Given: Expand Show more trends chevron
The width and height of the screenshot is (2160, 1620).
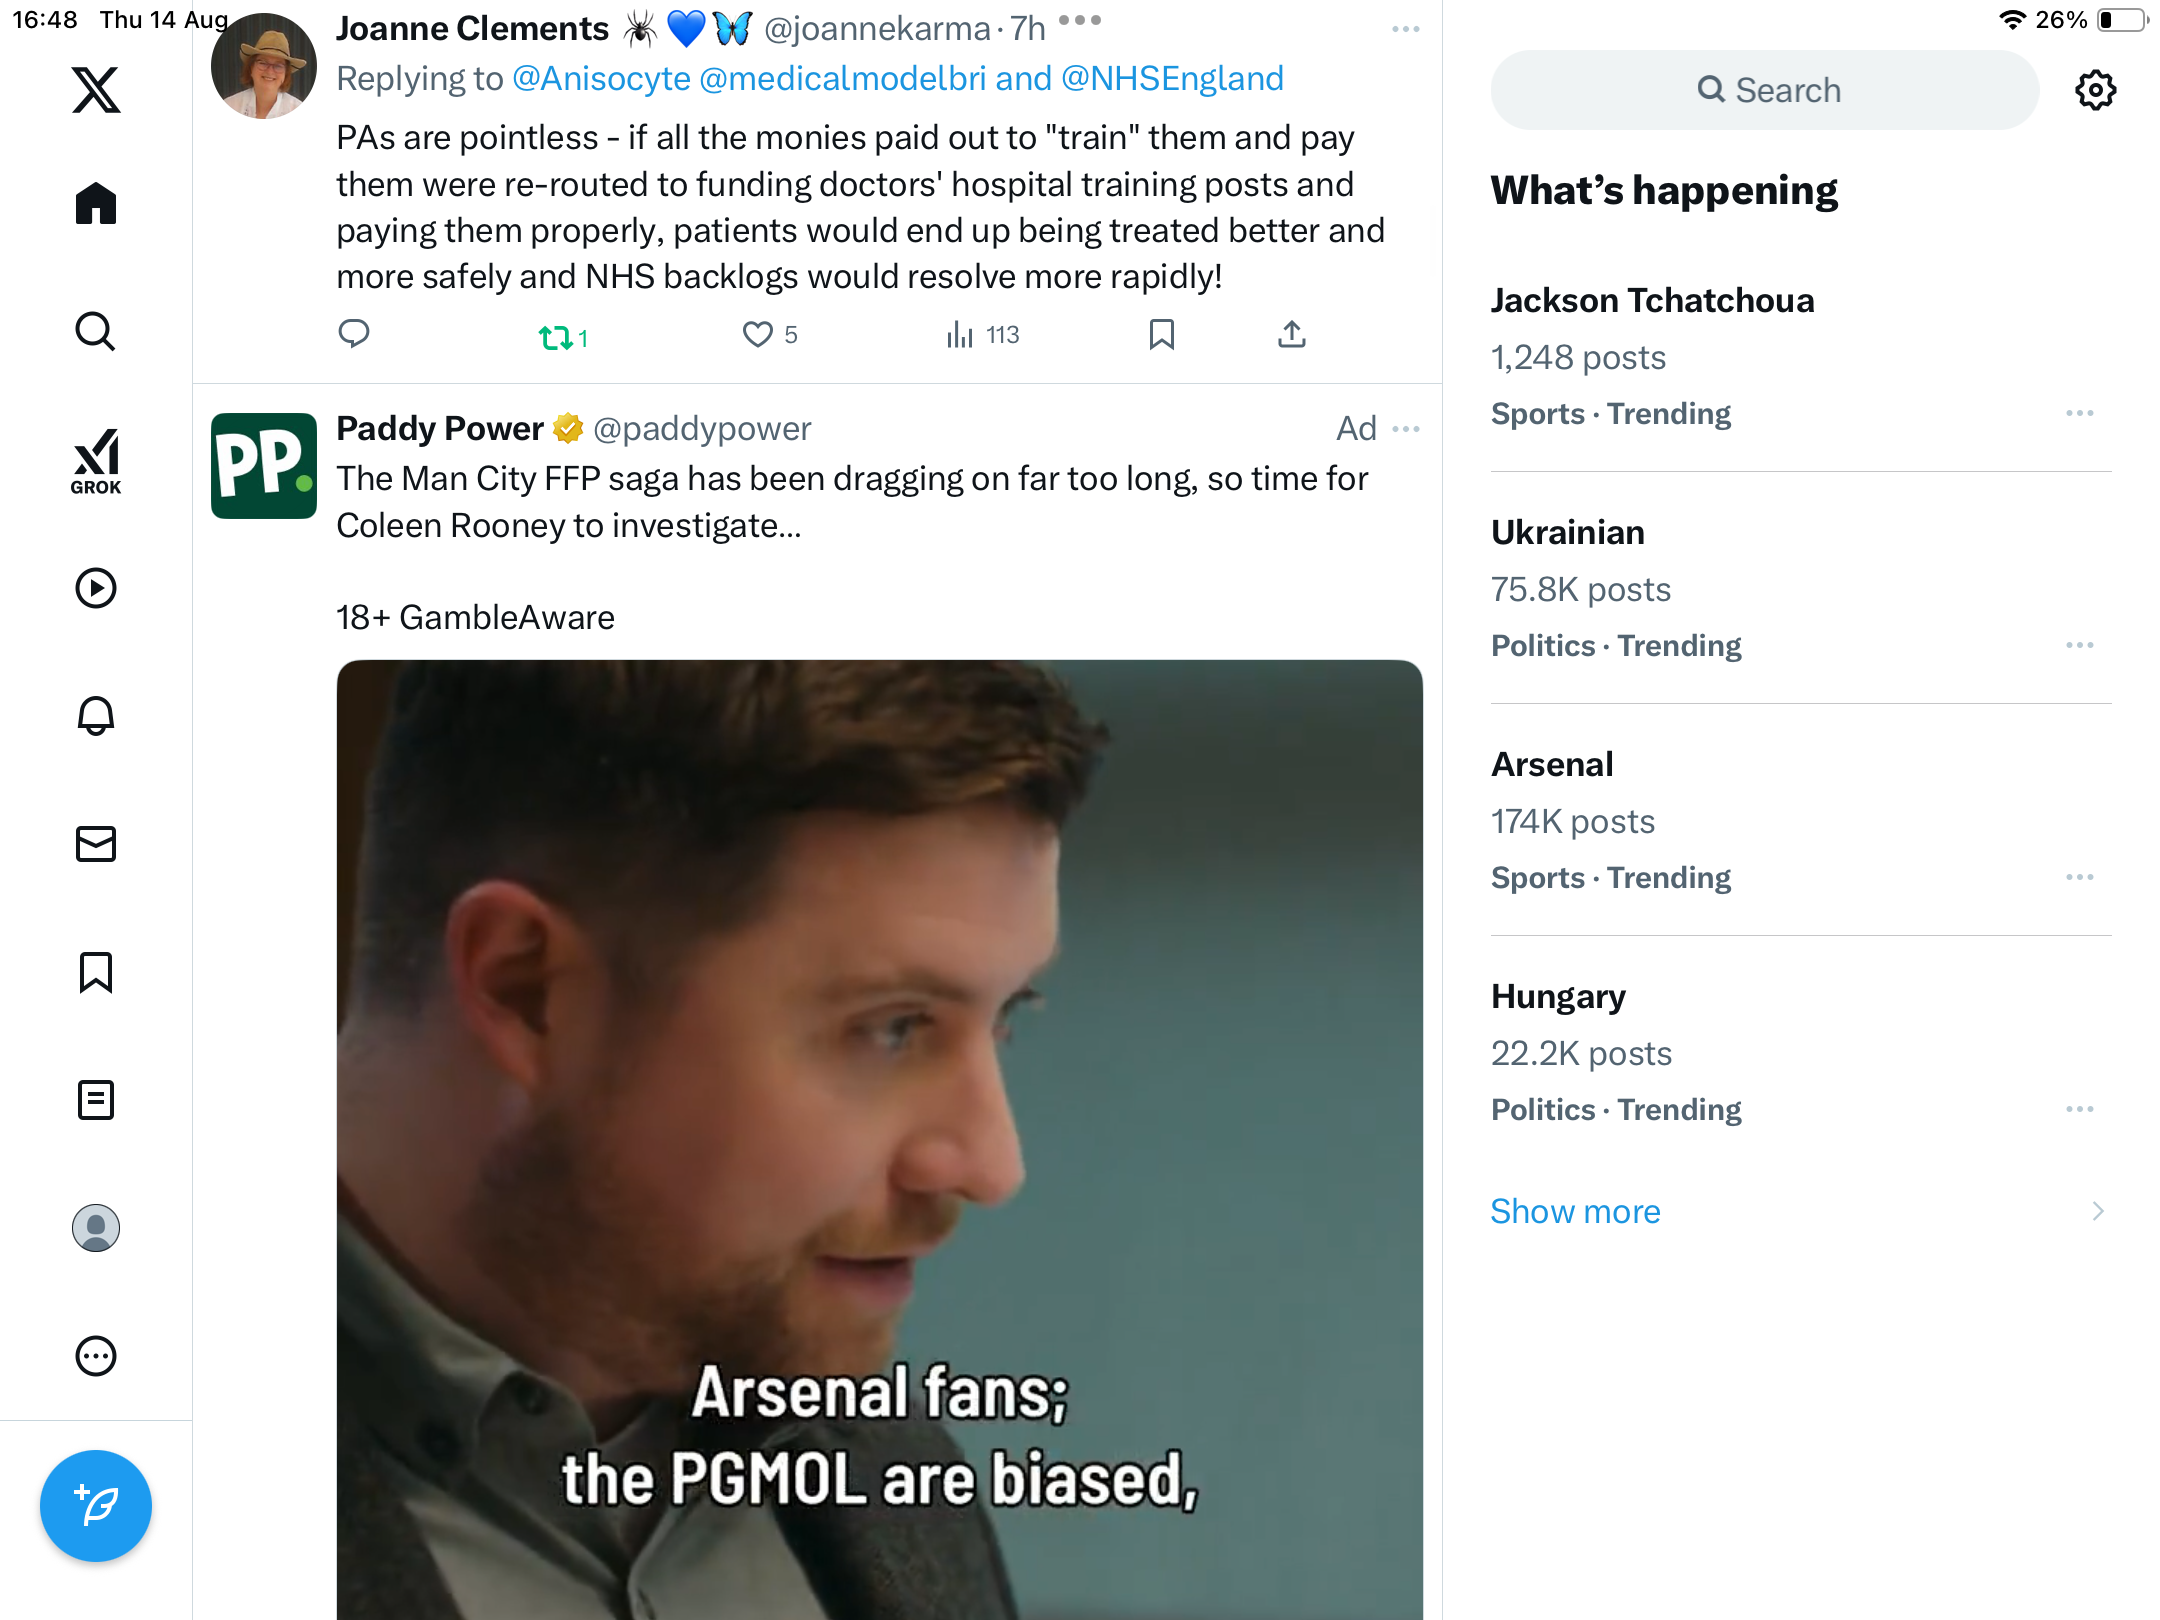Looking at the screenshot, I should [x=2097, y=1211].
